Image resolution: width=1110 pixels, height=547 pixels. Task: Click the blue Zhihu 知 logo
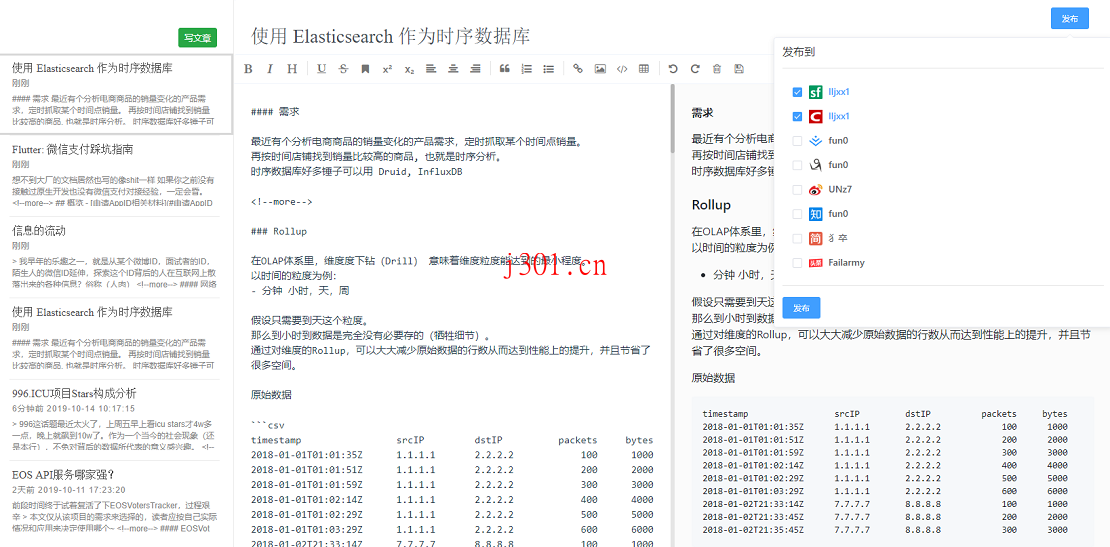pos(816,214)
